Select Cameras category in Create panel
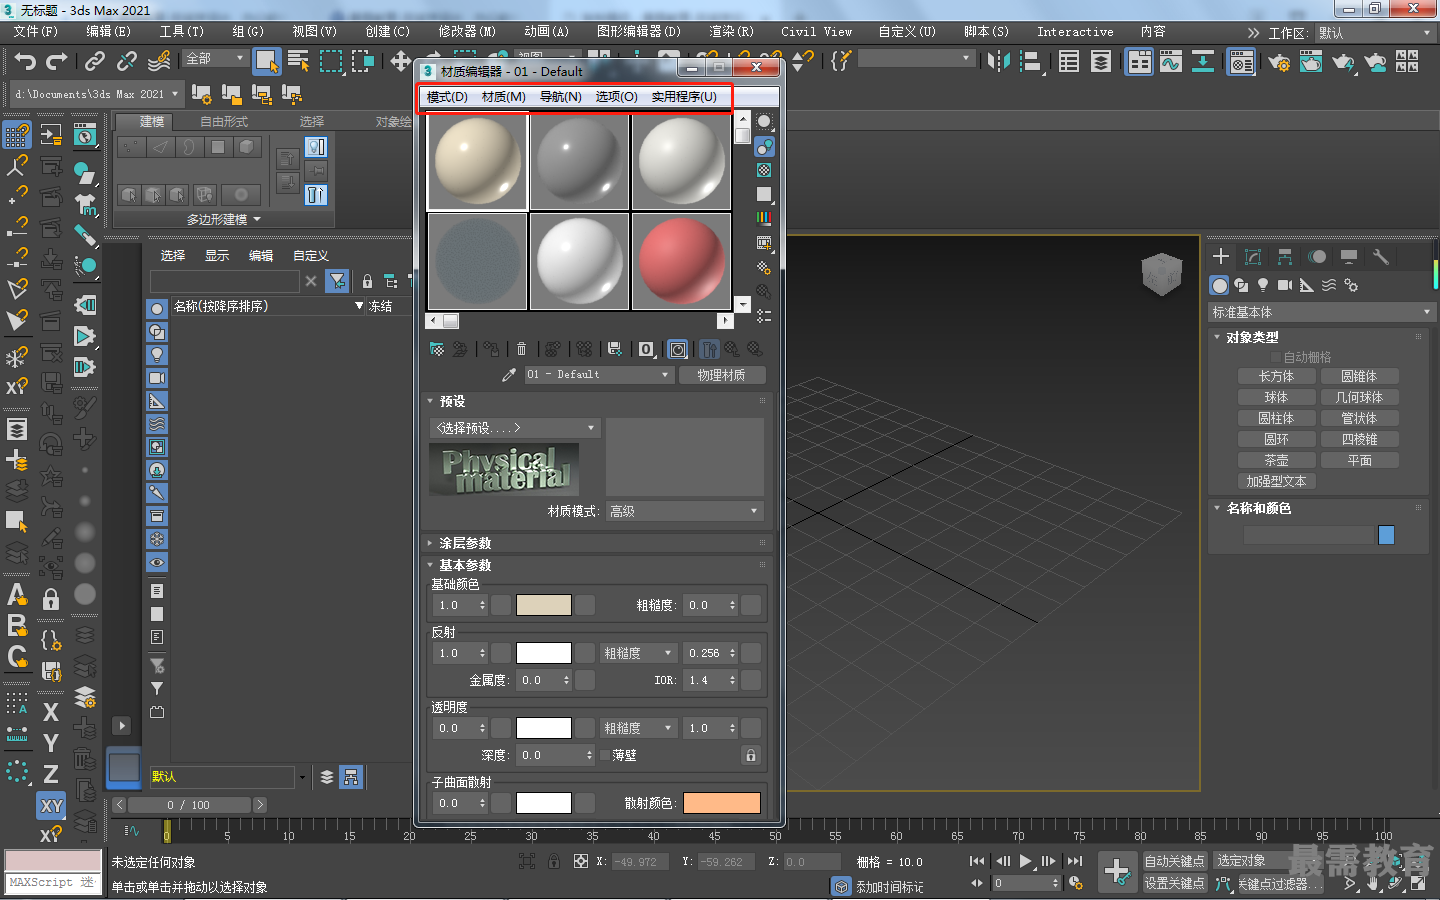 coord(1285,285)
